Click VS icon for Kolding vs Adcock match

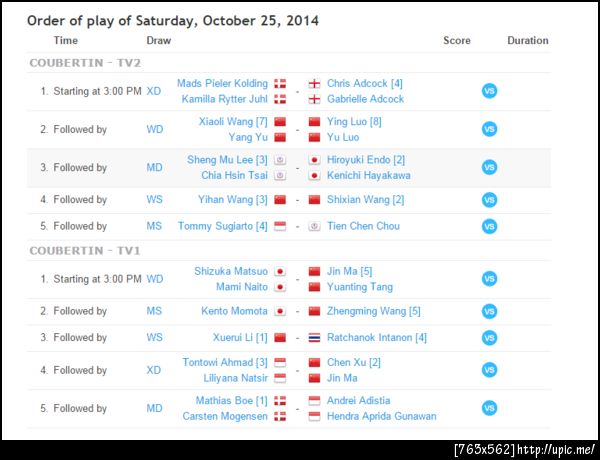click(489, 91)
